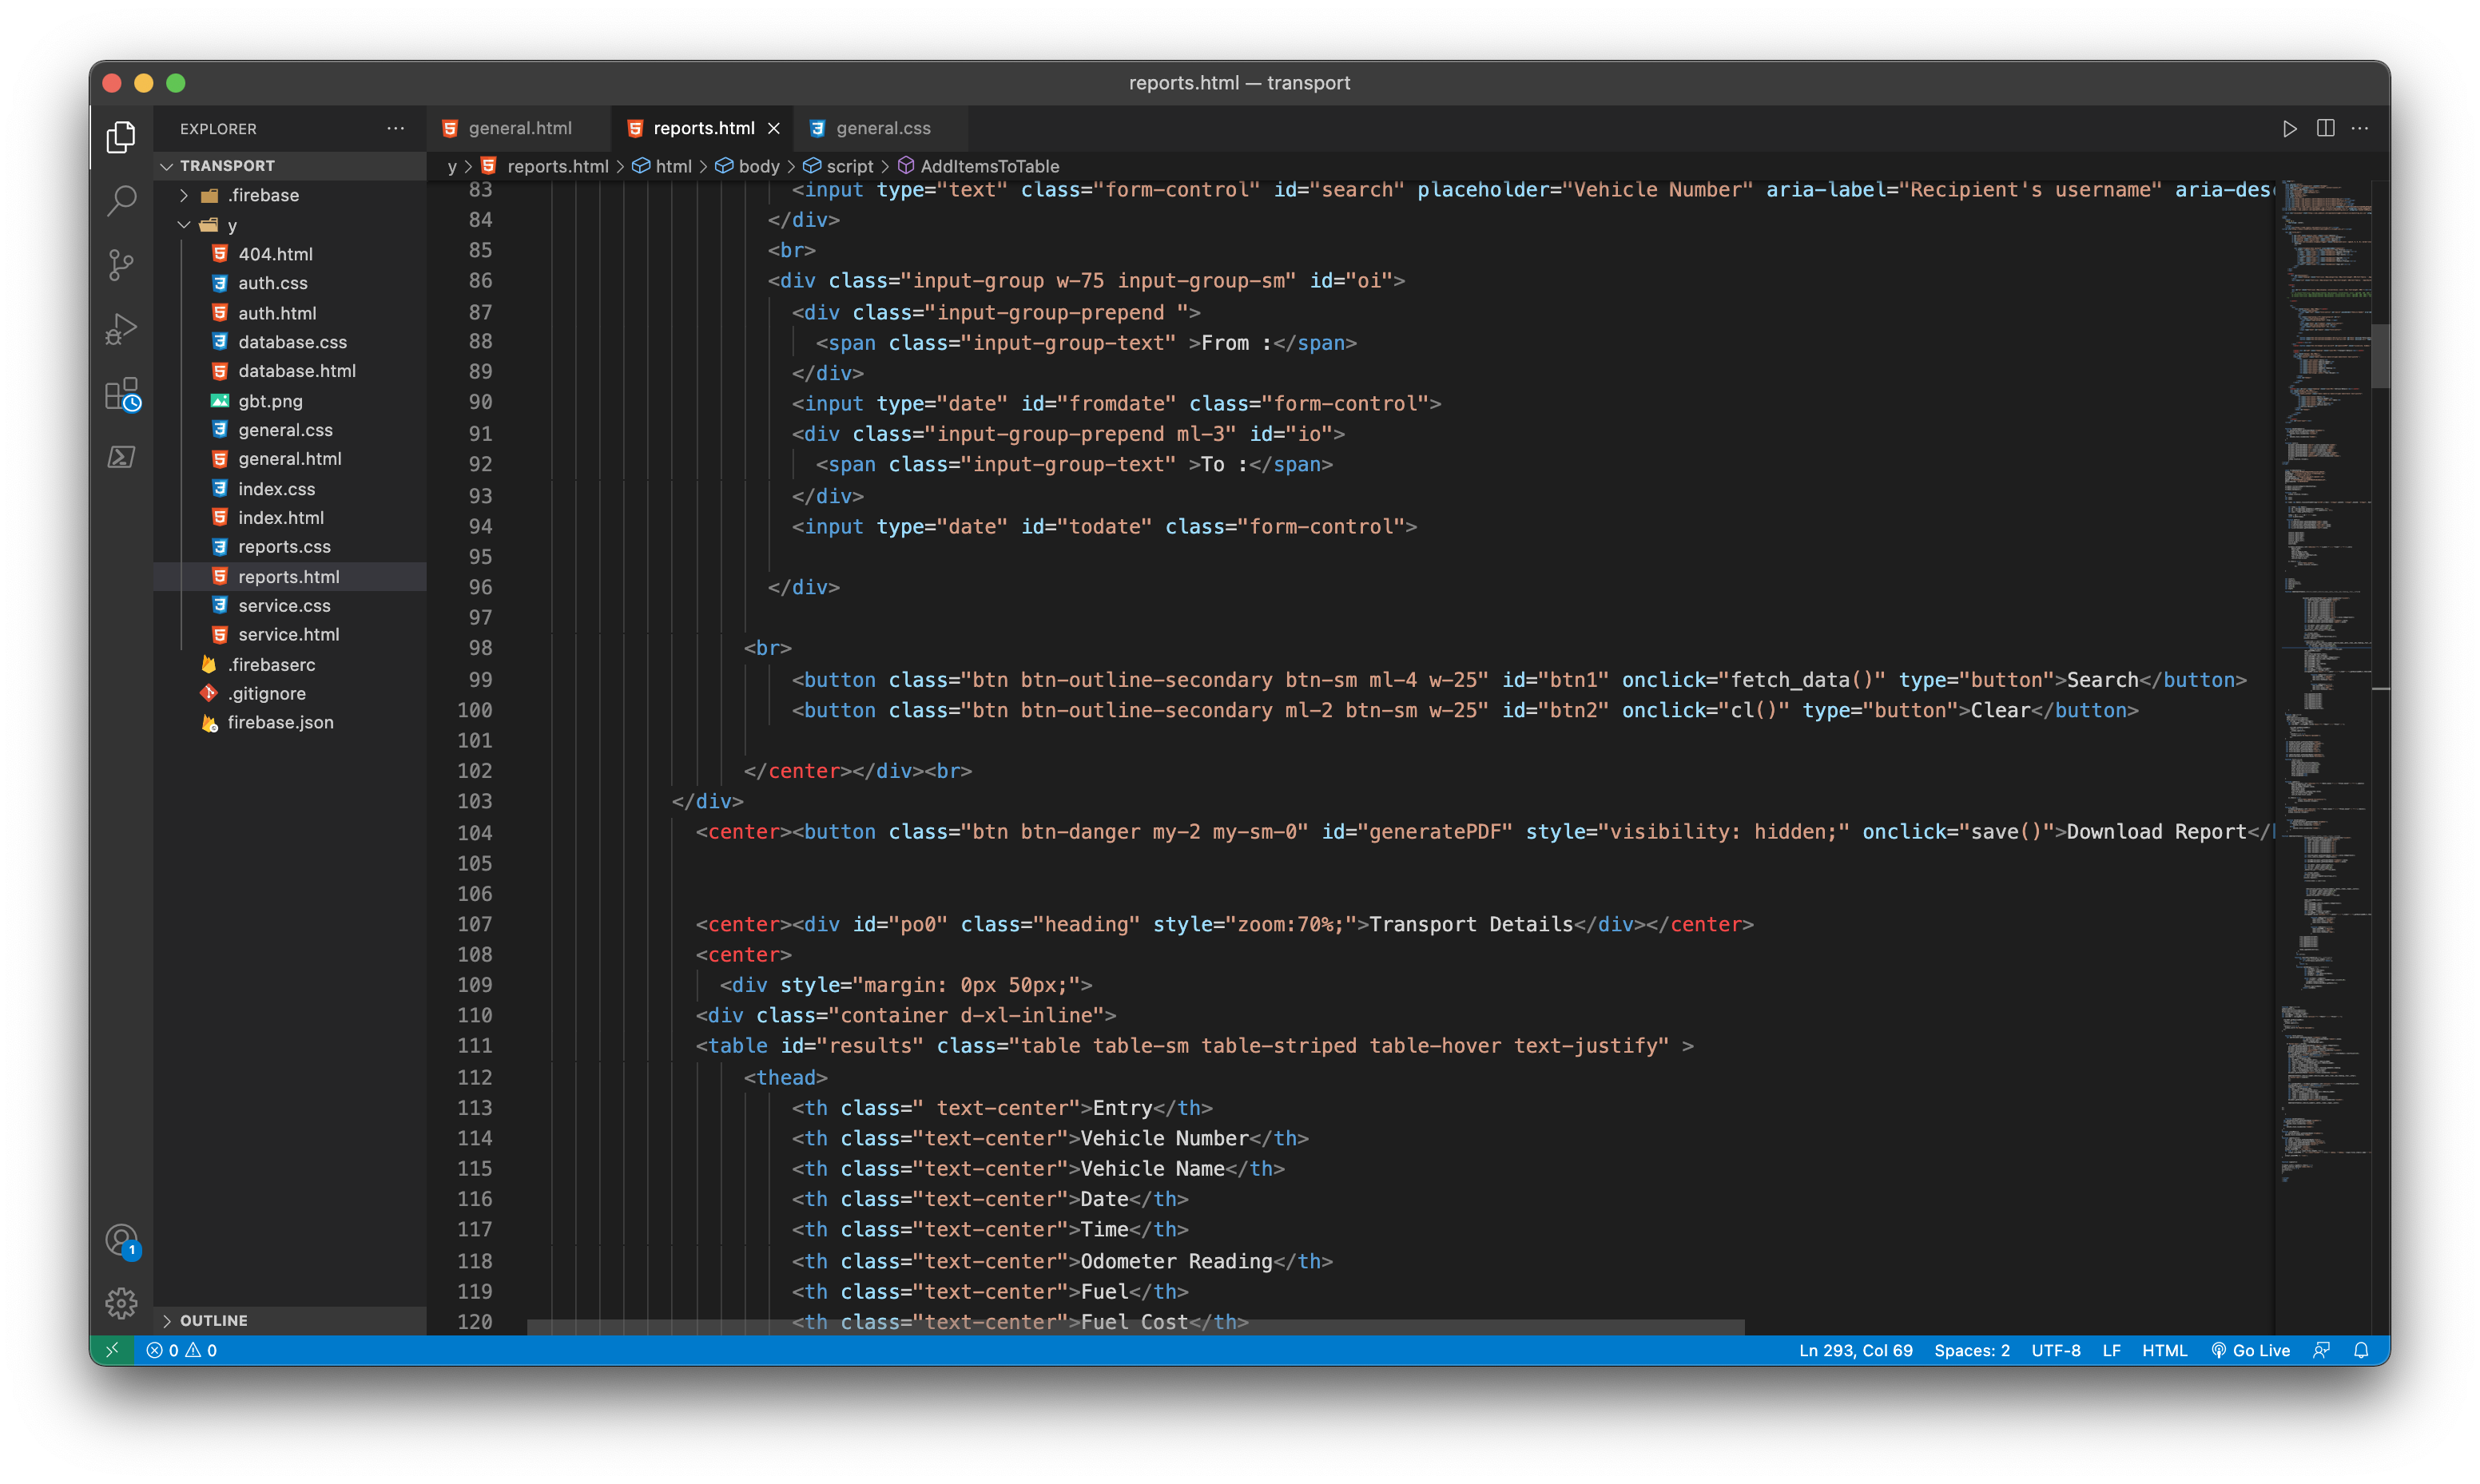Open Explorer Views and More Actions ellipsis

pyautogui.click(x=396, y=128)
